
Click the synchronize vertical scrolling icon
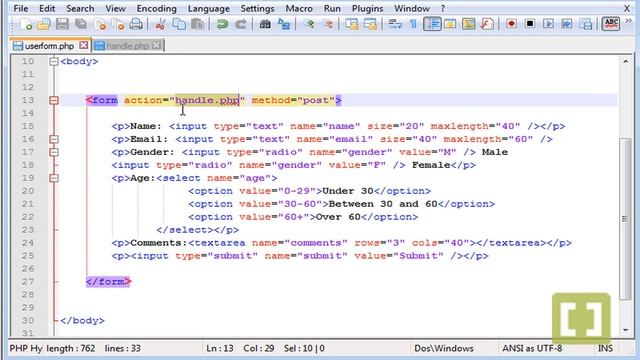click(352, 24)
